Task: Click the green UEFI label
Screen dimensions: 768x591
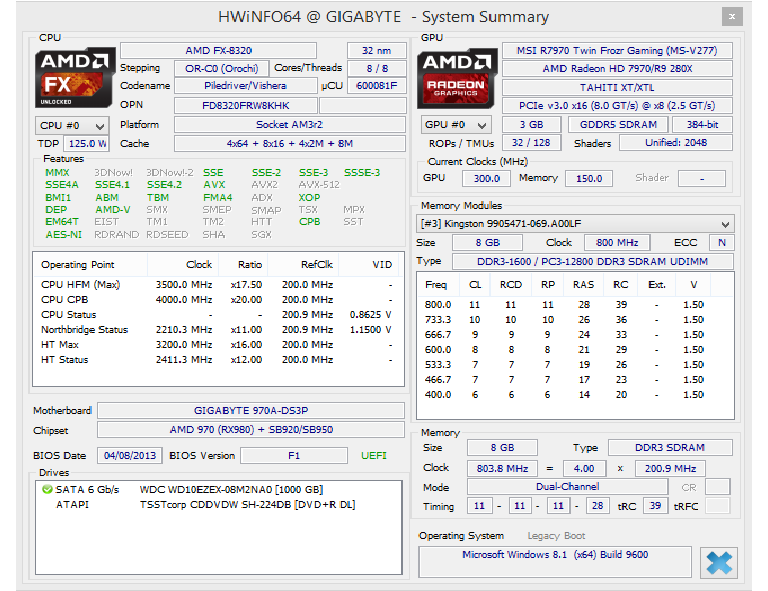Action: point(374,455)
